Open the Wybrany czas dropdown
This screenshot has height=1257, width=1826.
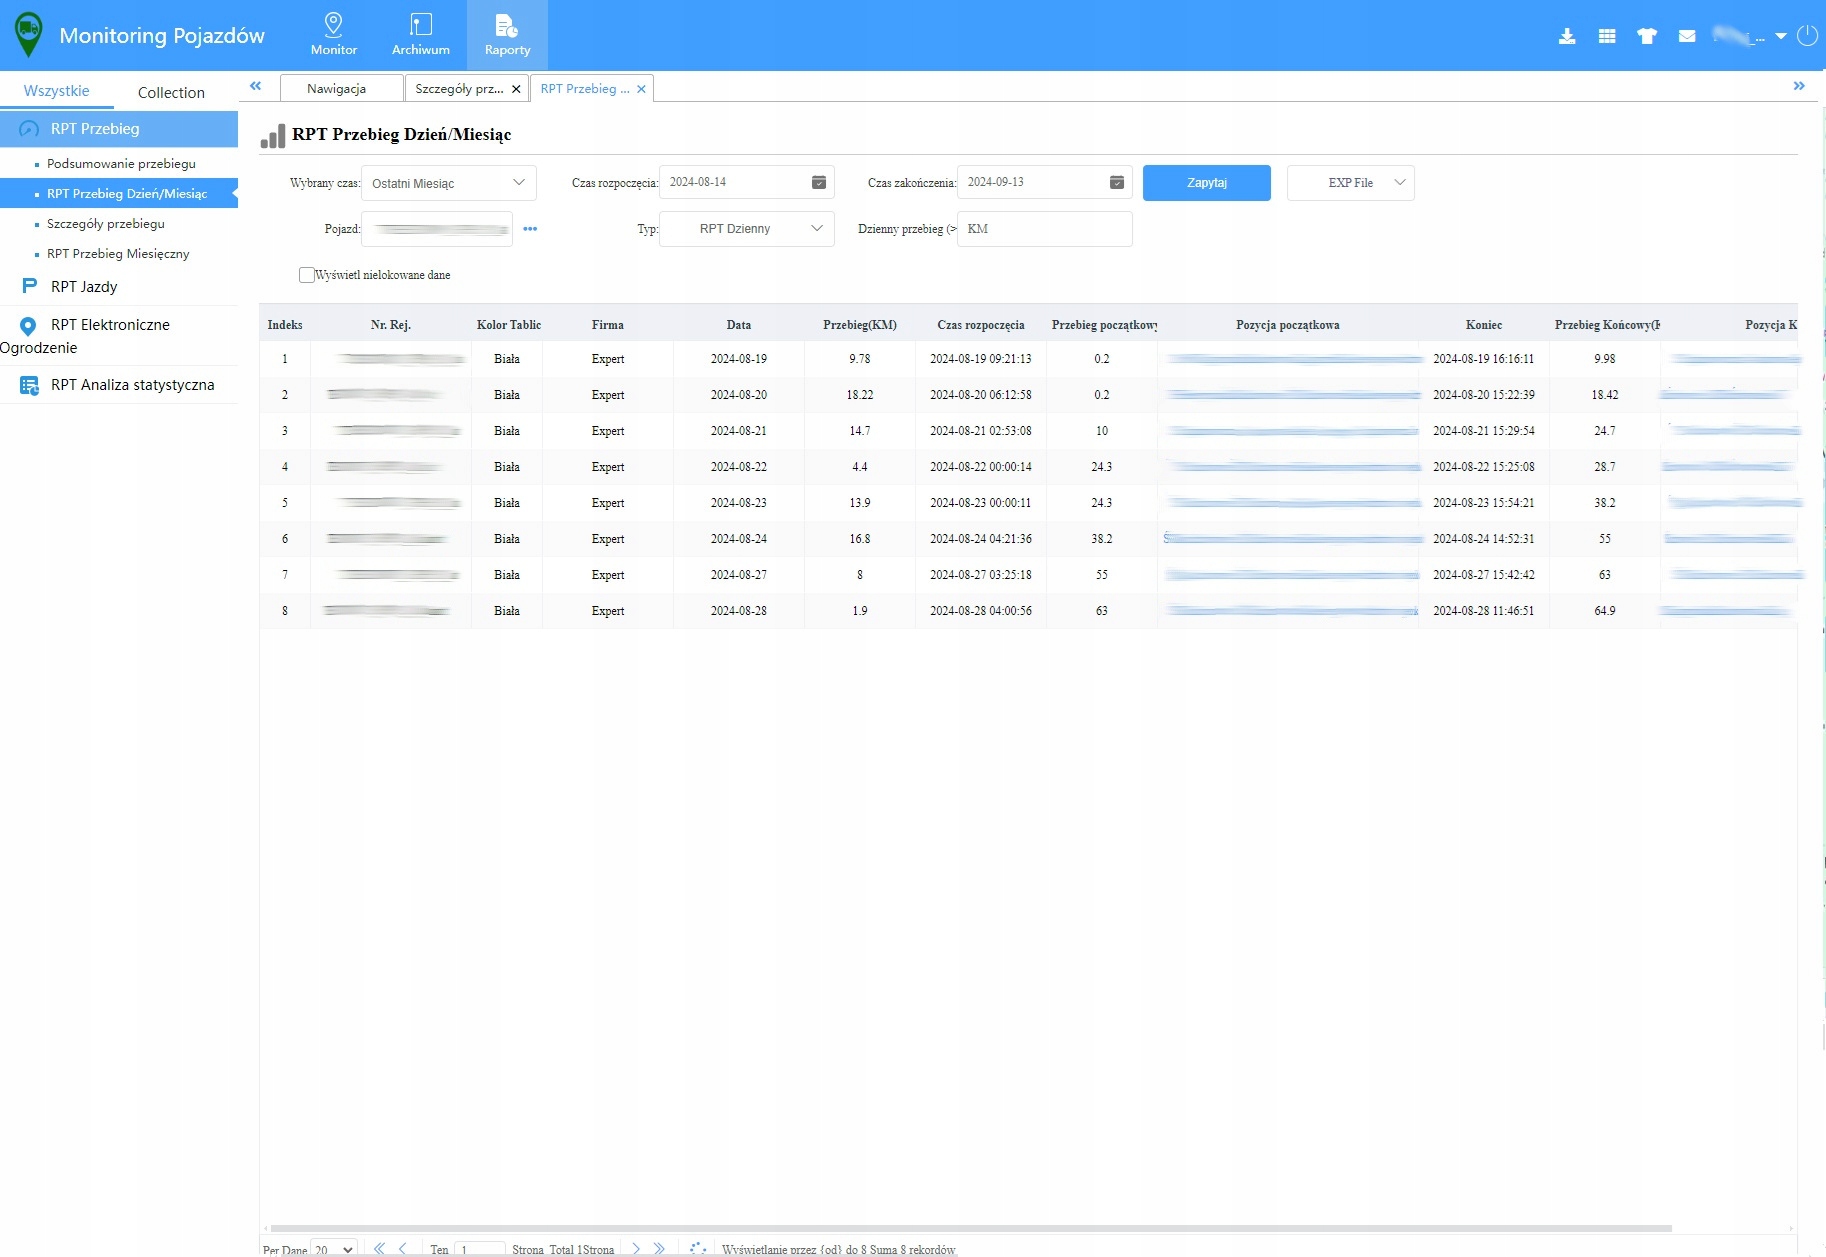click(449, 183)
